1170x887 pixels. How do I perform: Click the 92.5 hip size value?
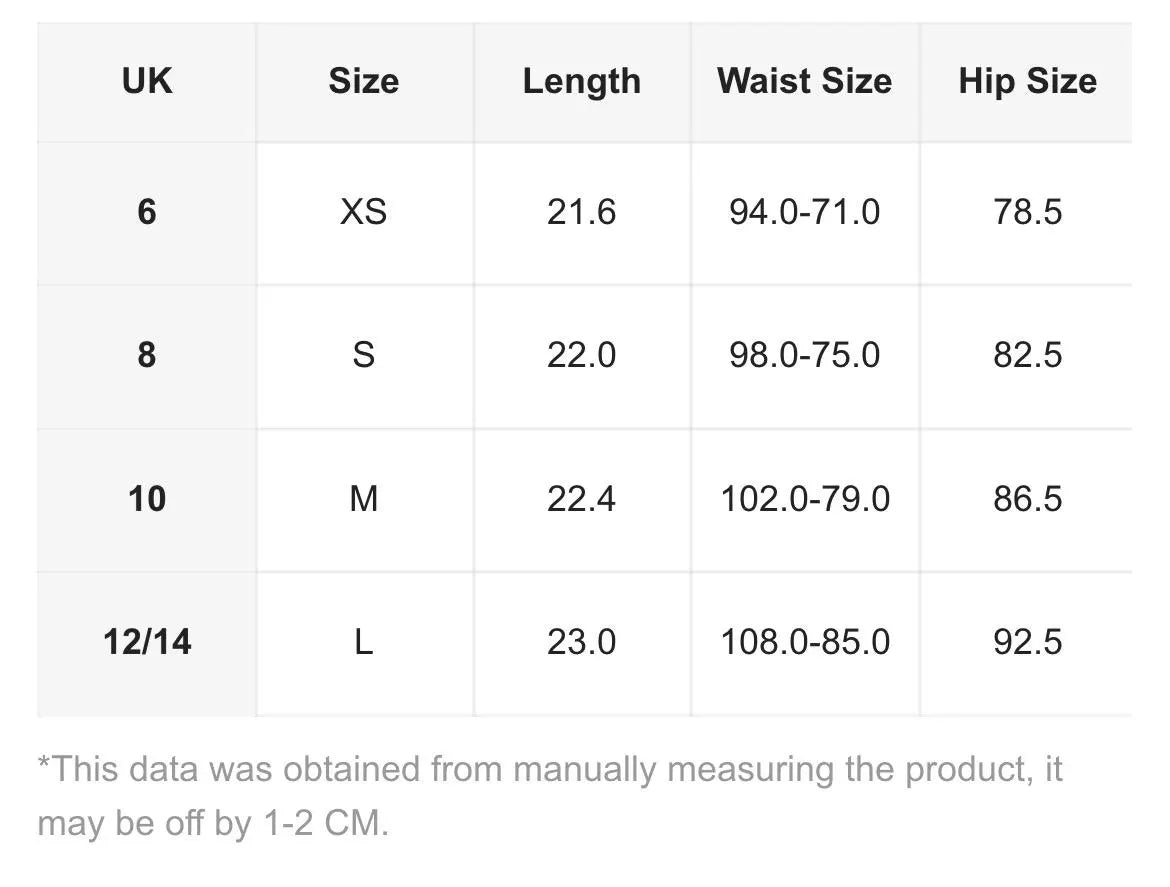[x=1027, y=641]
